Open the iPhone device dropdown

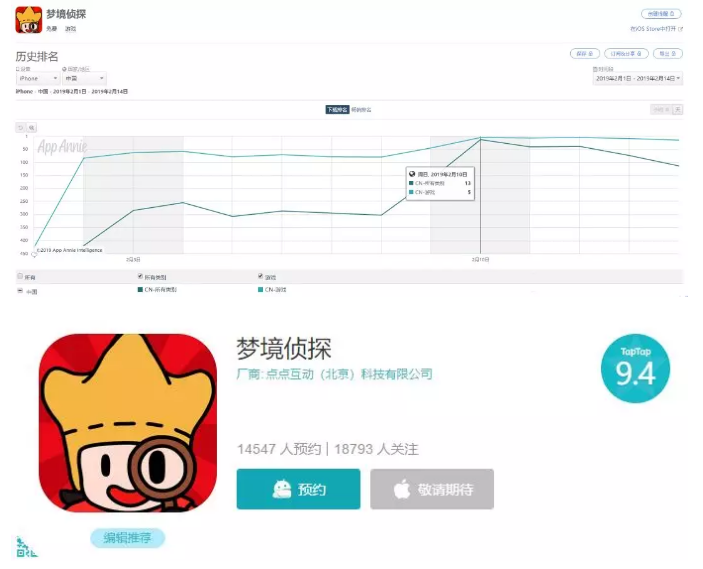38,78
